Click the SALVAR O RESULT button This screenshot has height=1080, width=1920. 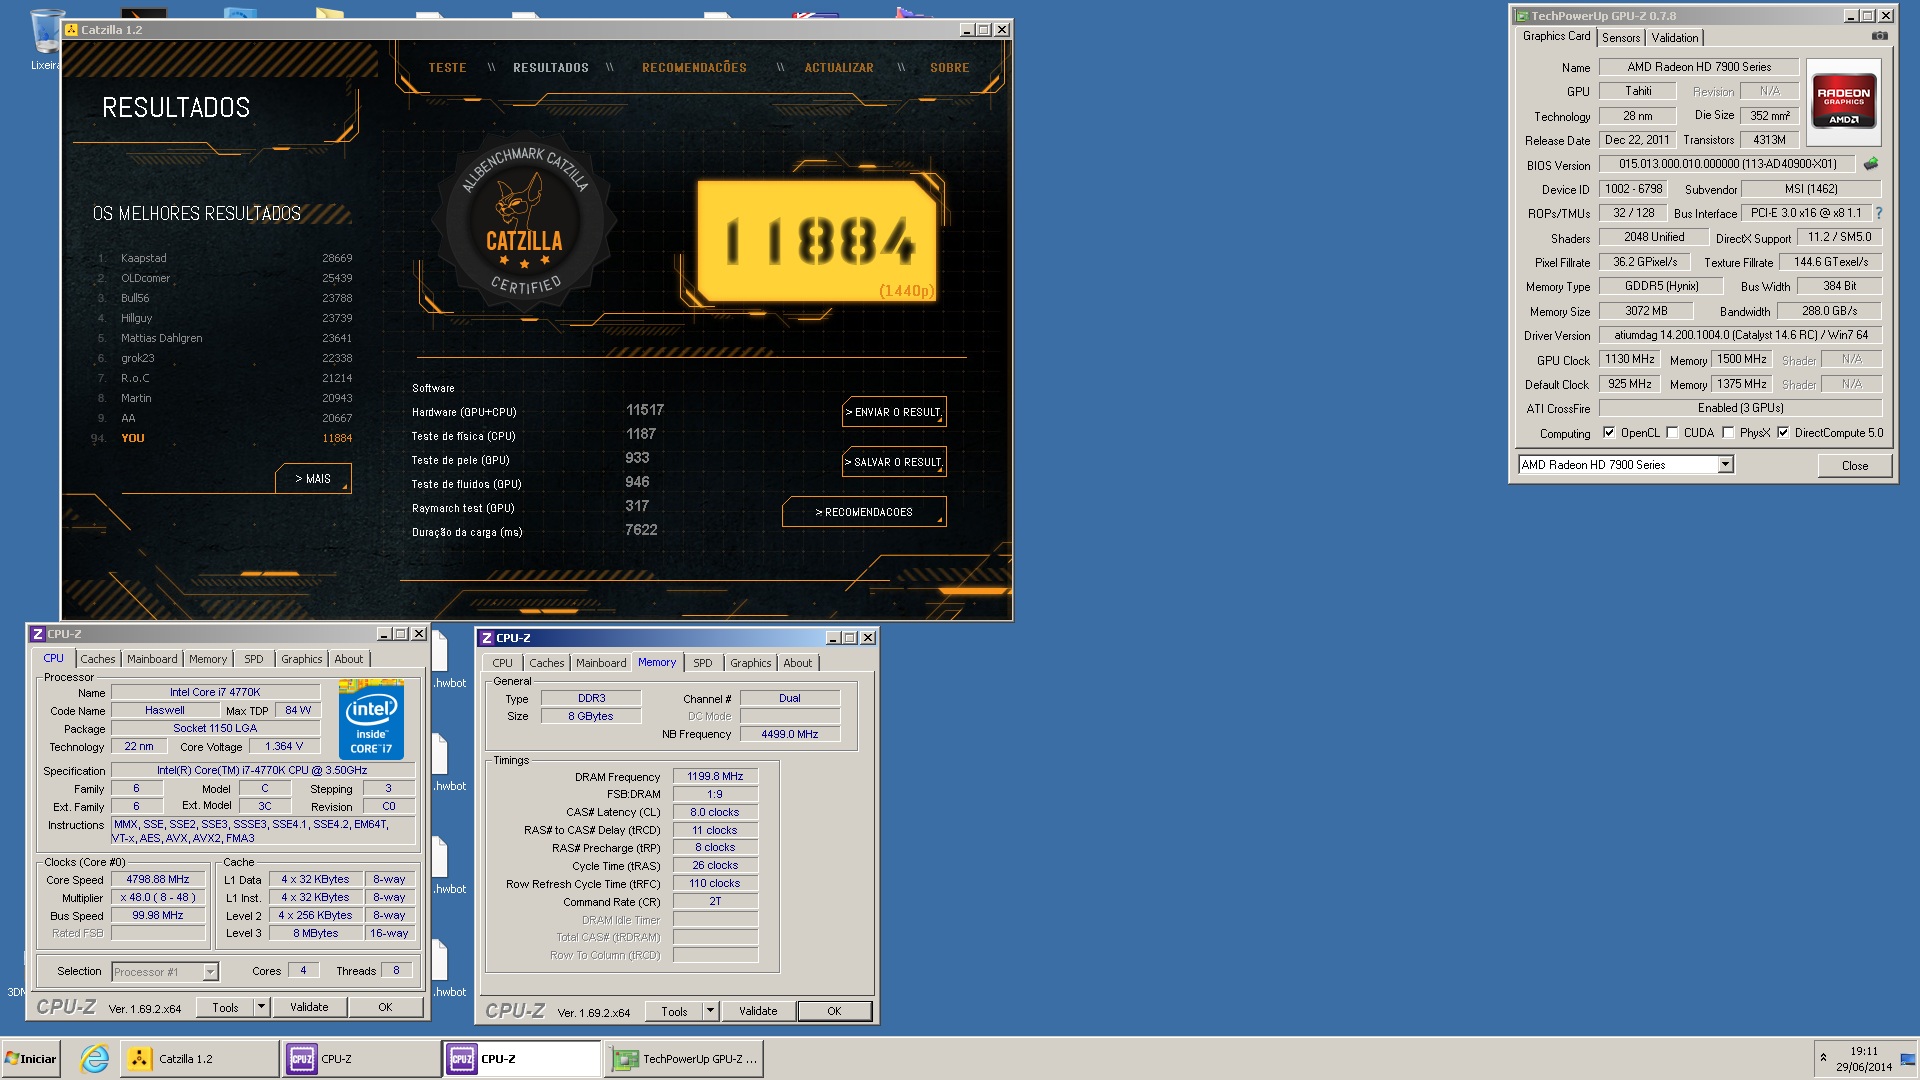click(894, 462)
